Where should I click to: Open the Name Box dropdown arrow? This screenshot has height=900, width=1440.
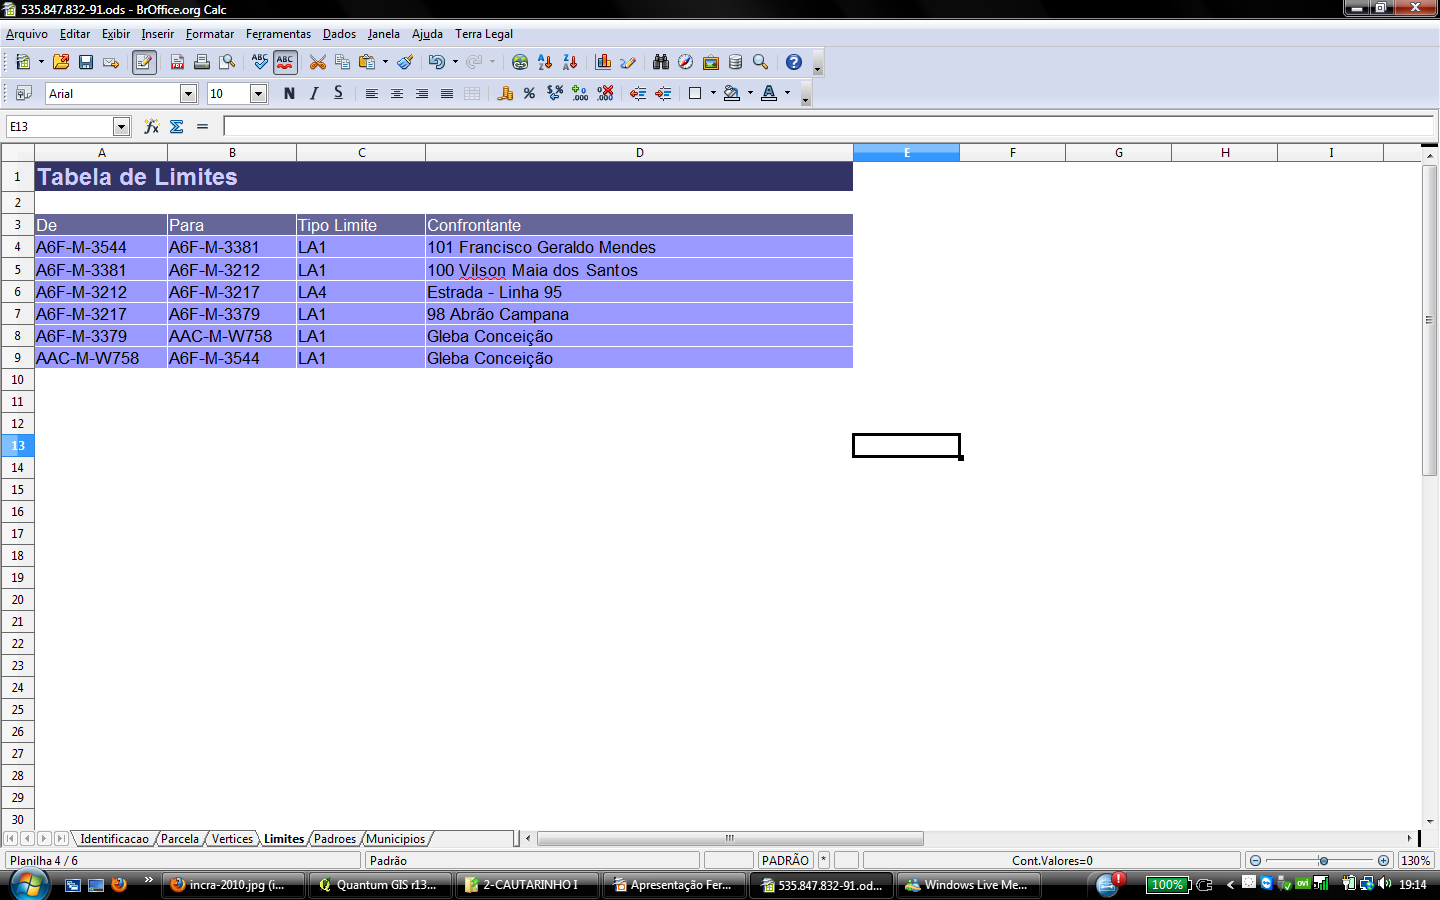click(121, 126)
